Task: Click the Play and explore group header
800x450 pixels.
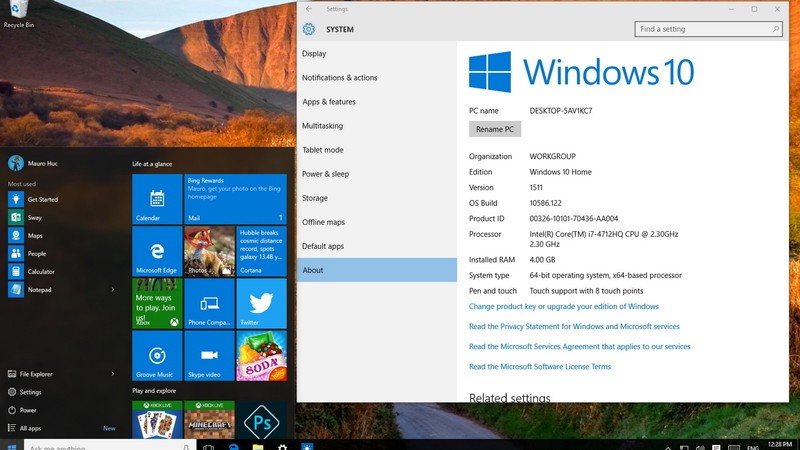Action: (x=154, y=391)
